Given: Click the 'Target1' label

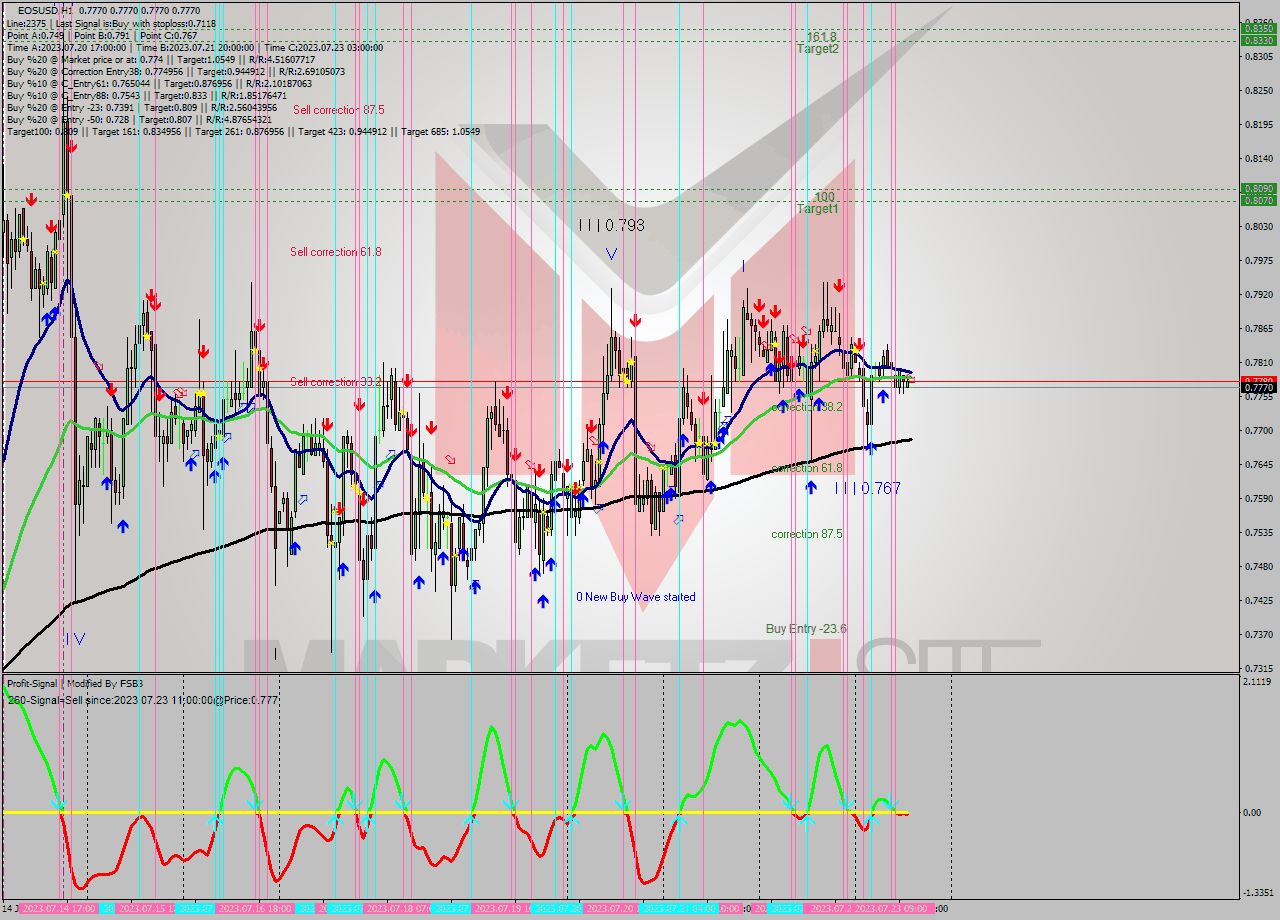Looking at the screenshot, I should tap(817, 209).
